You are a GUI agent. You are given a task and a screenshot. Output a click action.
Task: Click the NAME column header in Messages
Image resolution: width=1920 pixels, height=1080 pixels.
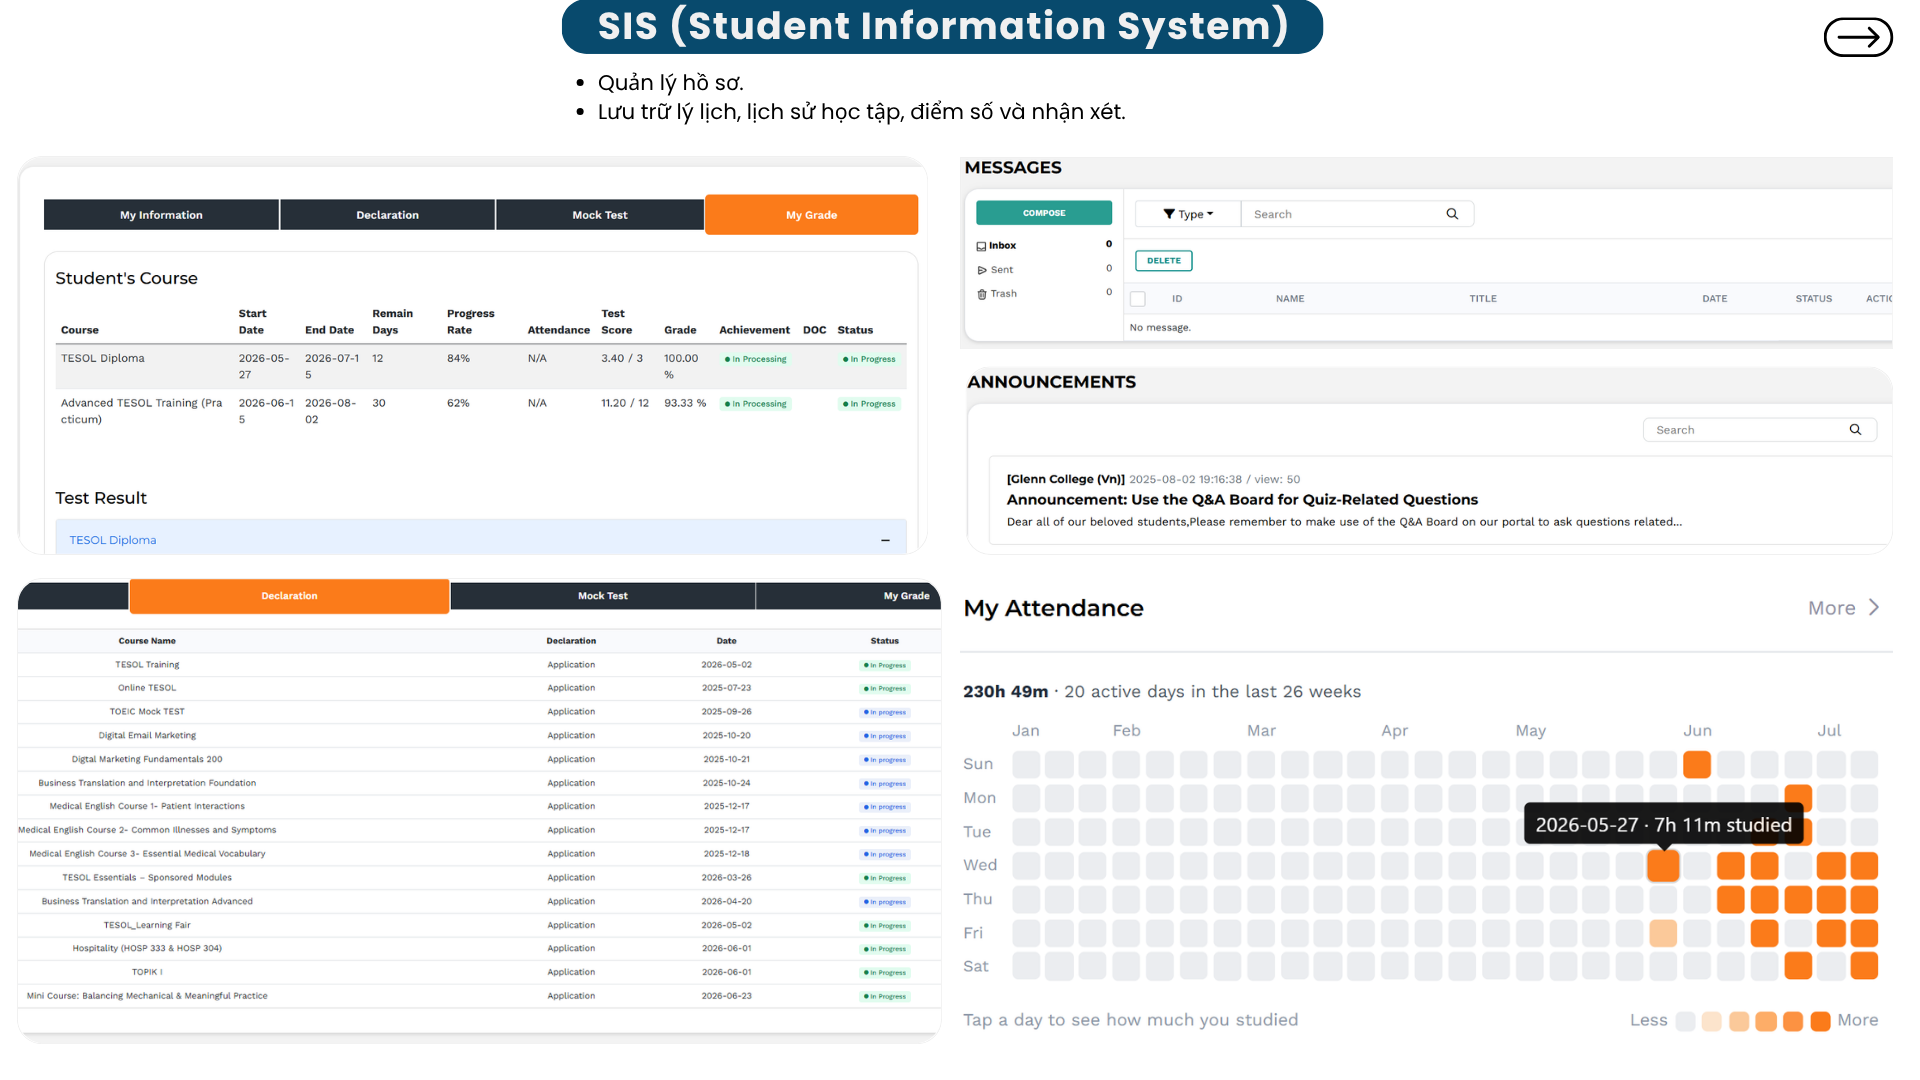(1290, 299)
